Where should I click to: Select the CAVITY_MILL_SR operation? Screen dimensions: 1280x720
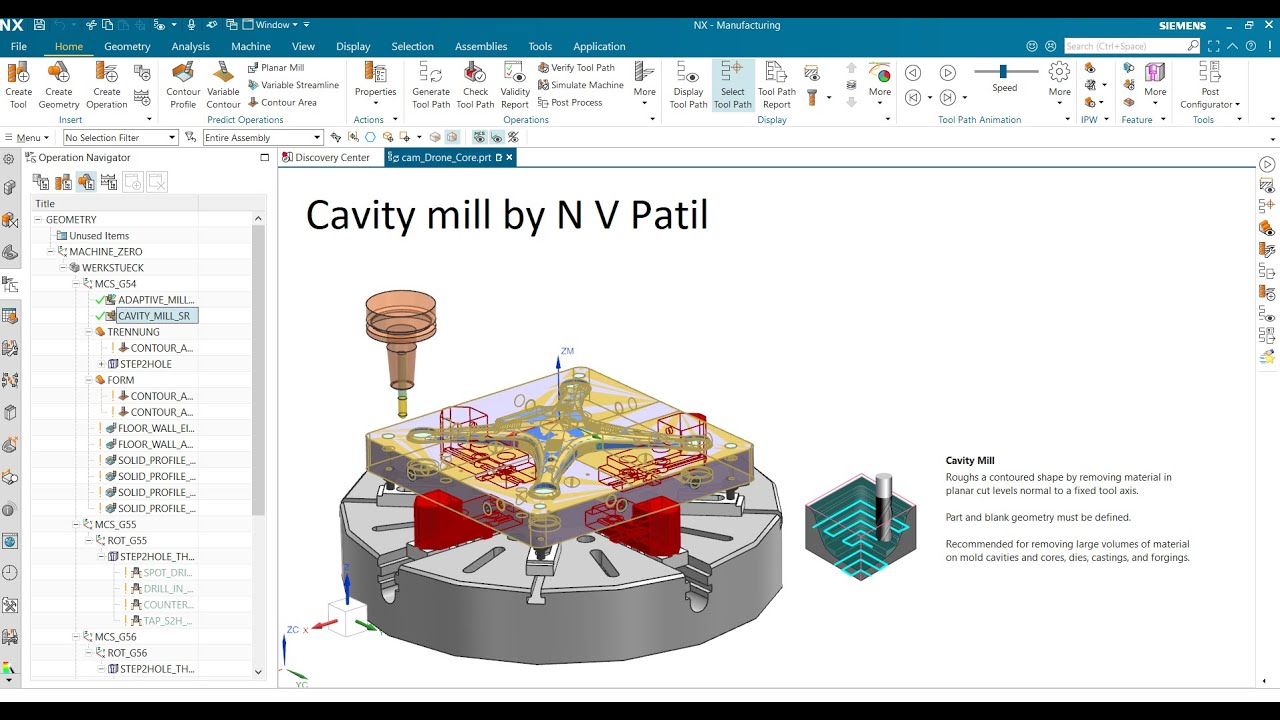[154, 316]
